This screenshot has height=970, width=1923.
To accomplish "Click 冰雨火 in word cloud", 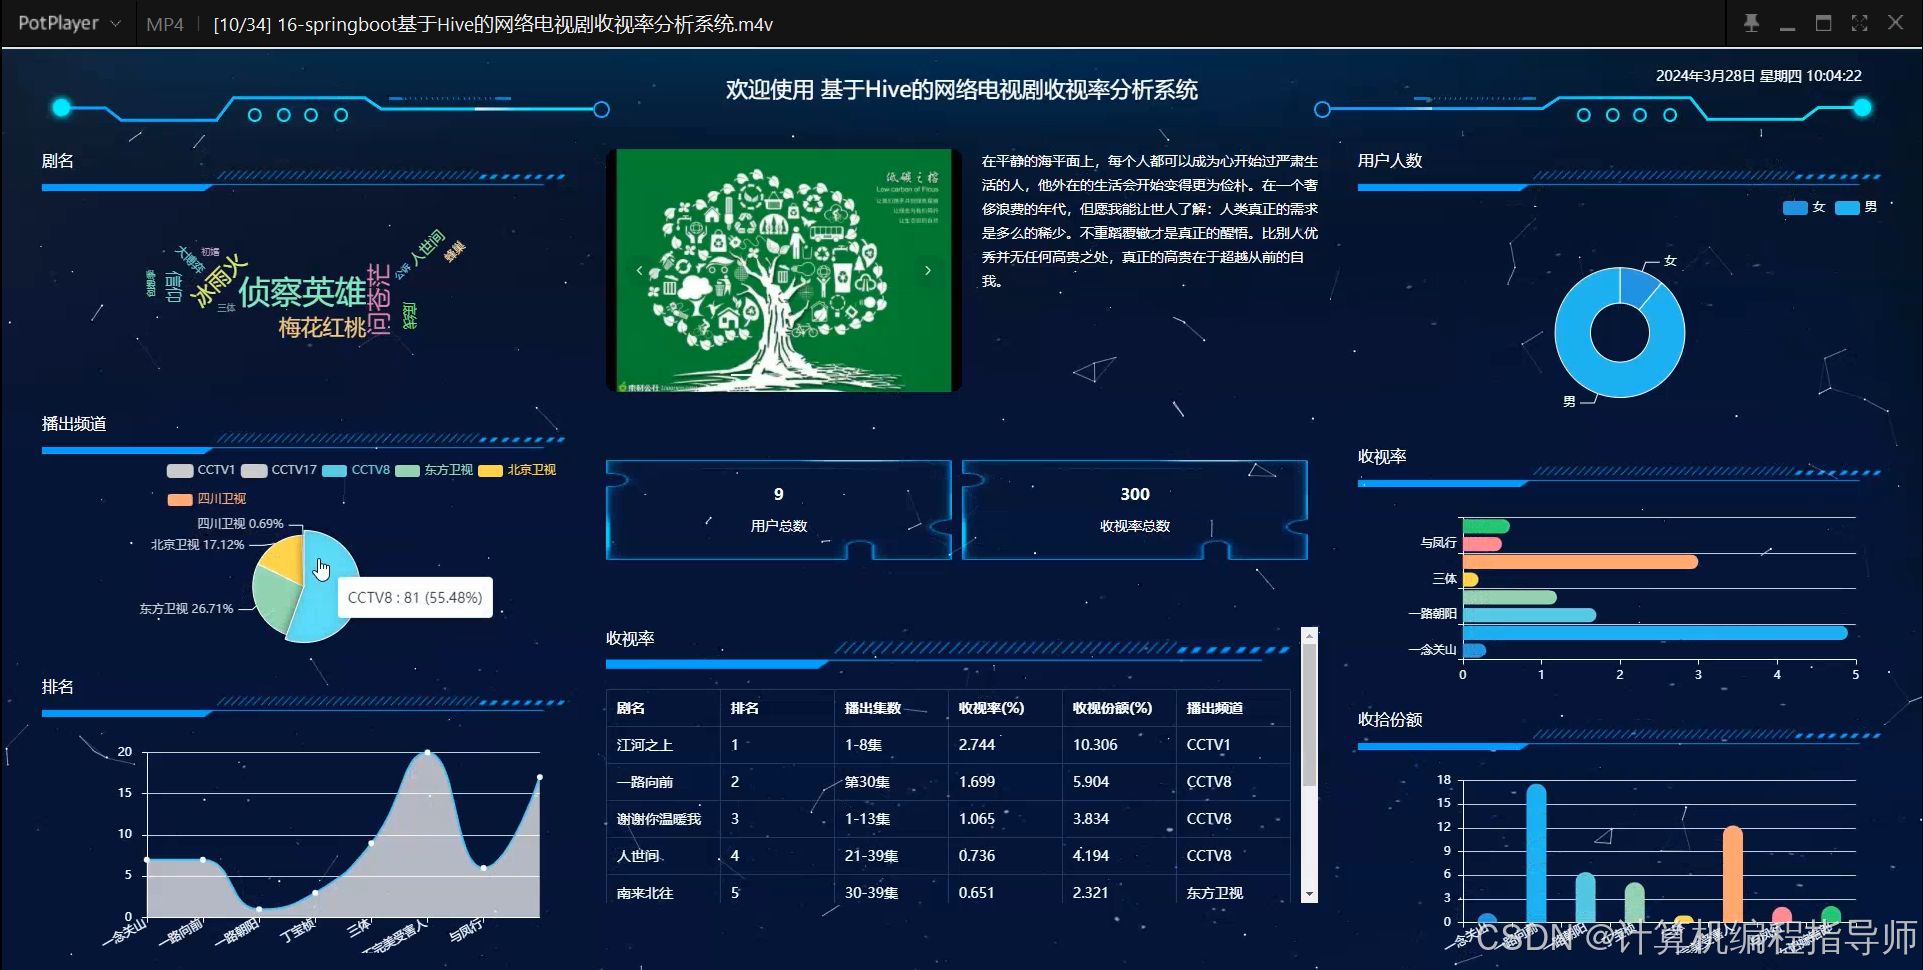I will pyautogui.click(x=219, y=281).
